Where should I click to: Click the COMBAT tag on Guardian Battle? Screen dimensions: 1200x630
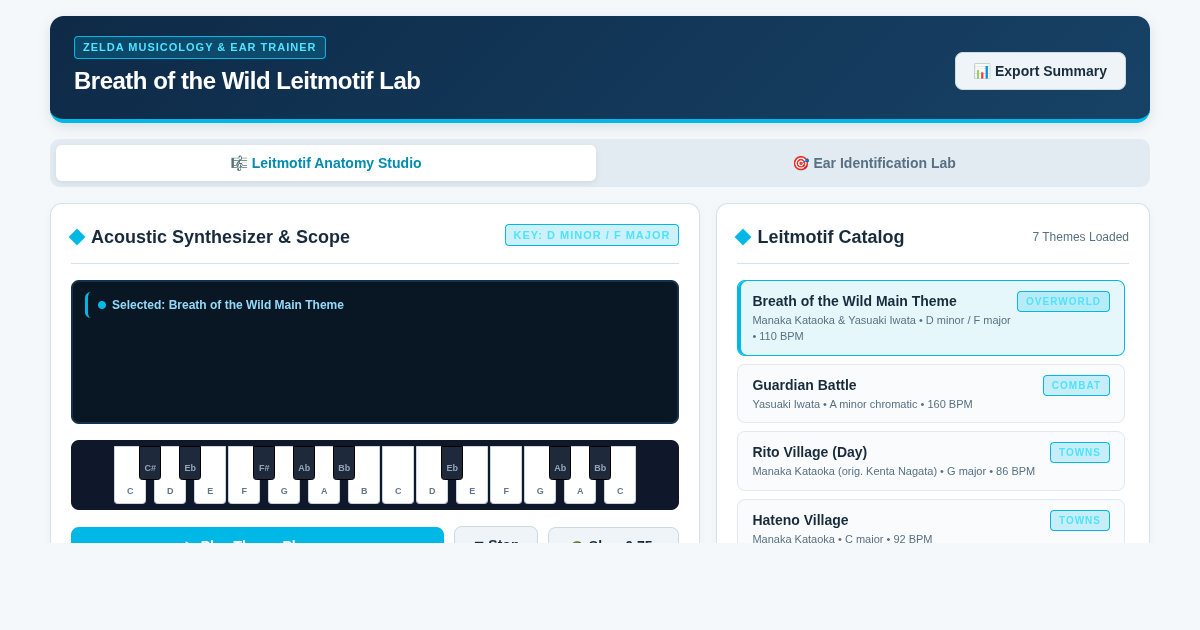click(1076, 385)
